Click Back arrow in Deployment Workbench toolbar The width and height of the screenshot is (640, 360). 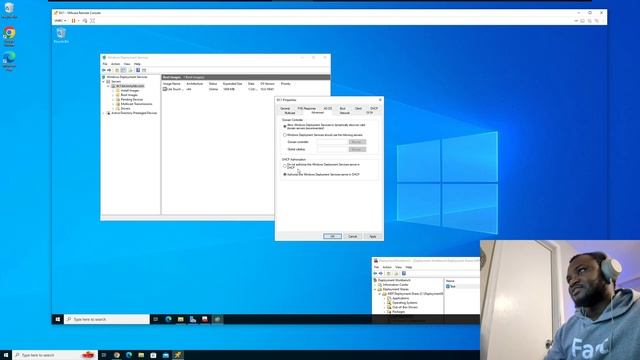[x=376, y=273]
